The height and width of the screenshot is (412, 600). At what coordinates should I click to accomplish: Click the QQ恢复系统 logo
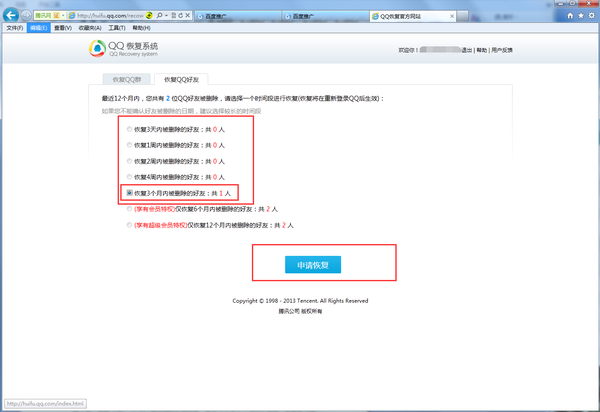coord(124,49)
